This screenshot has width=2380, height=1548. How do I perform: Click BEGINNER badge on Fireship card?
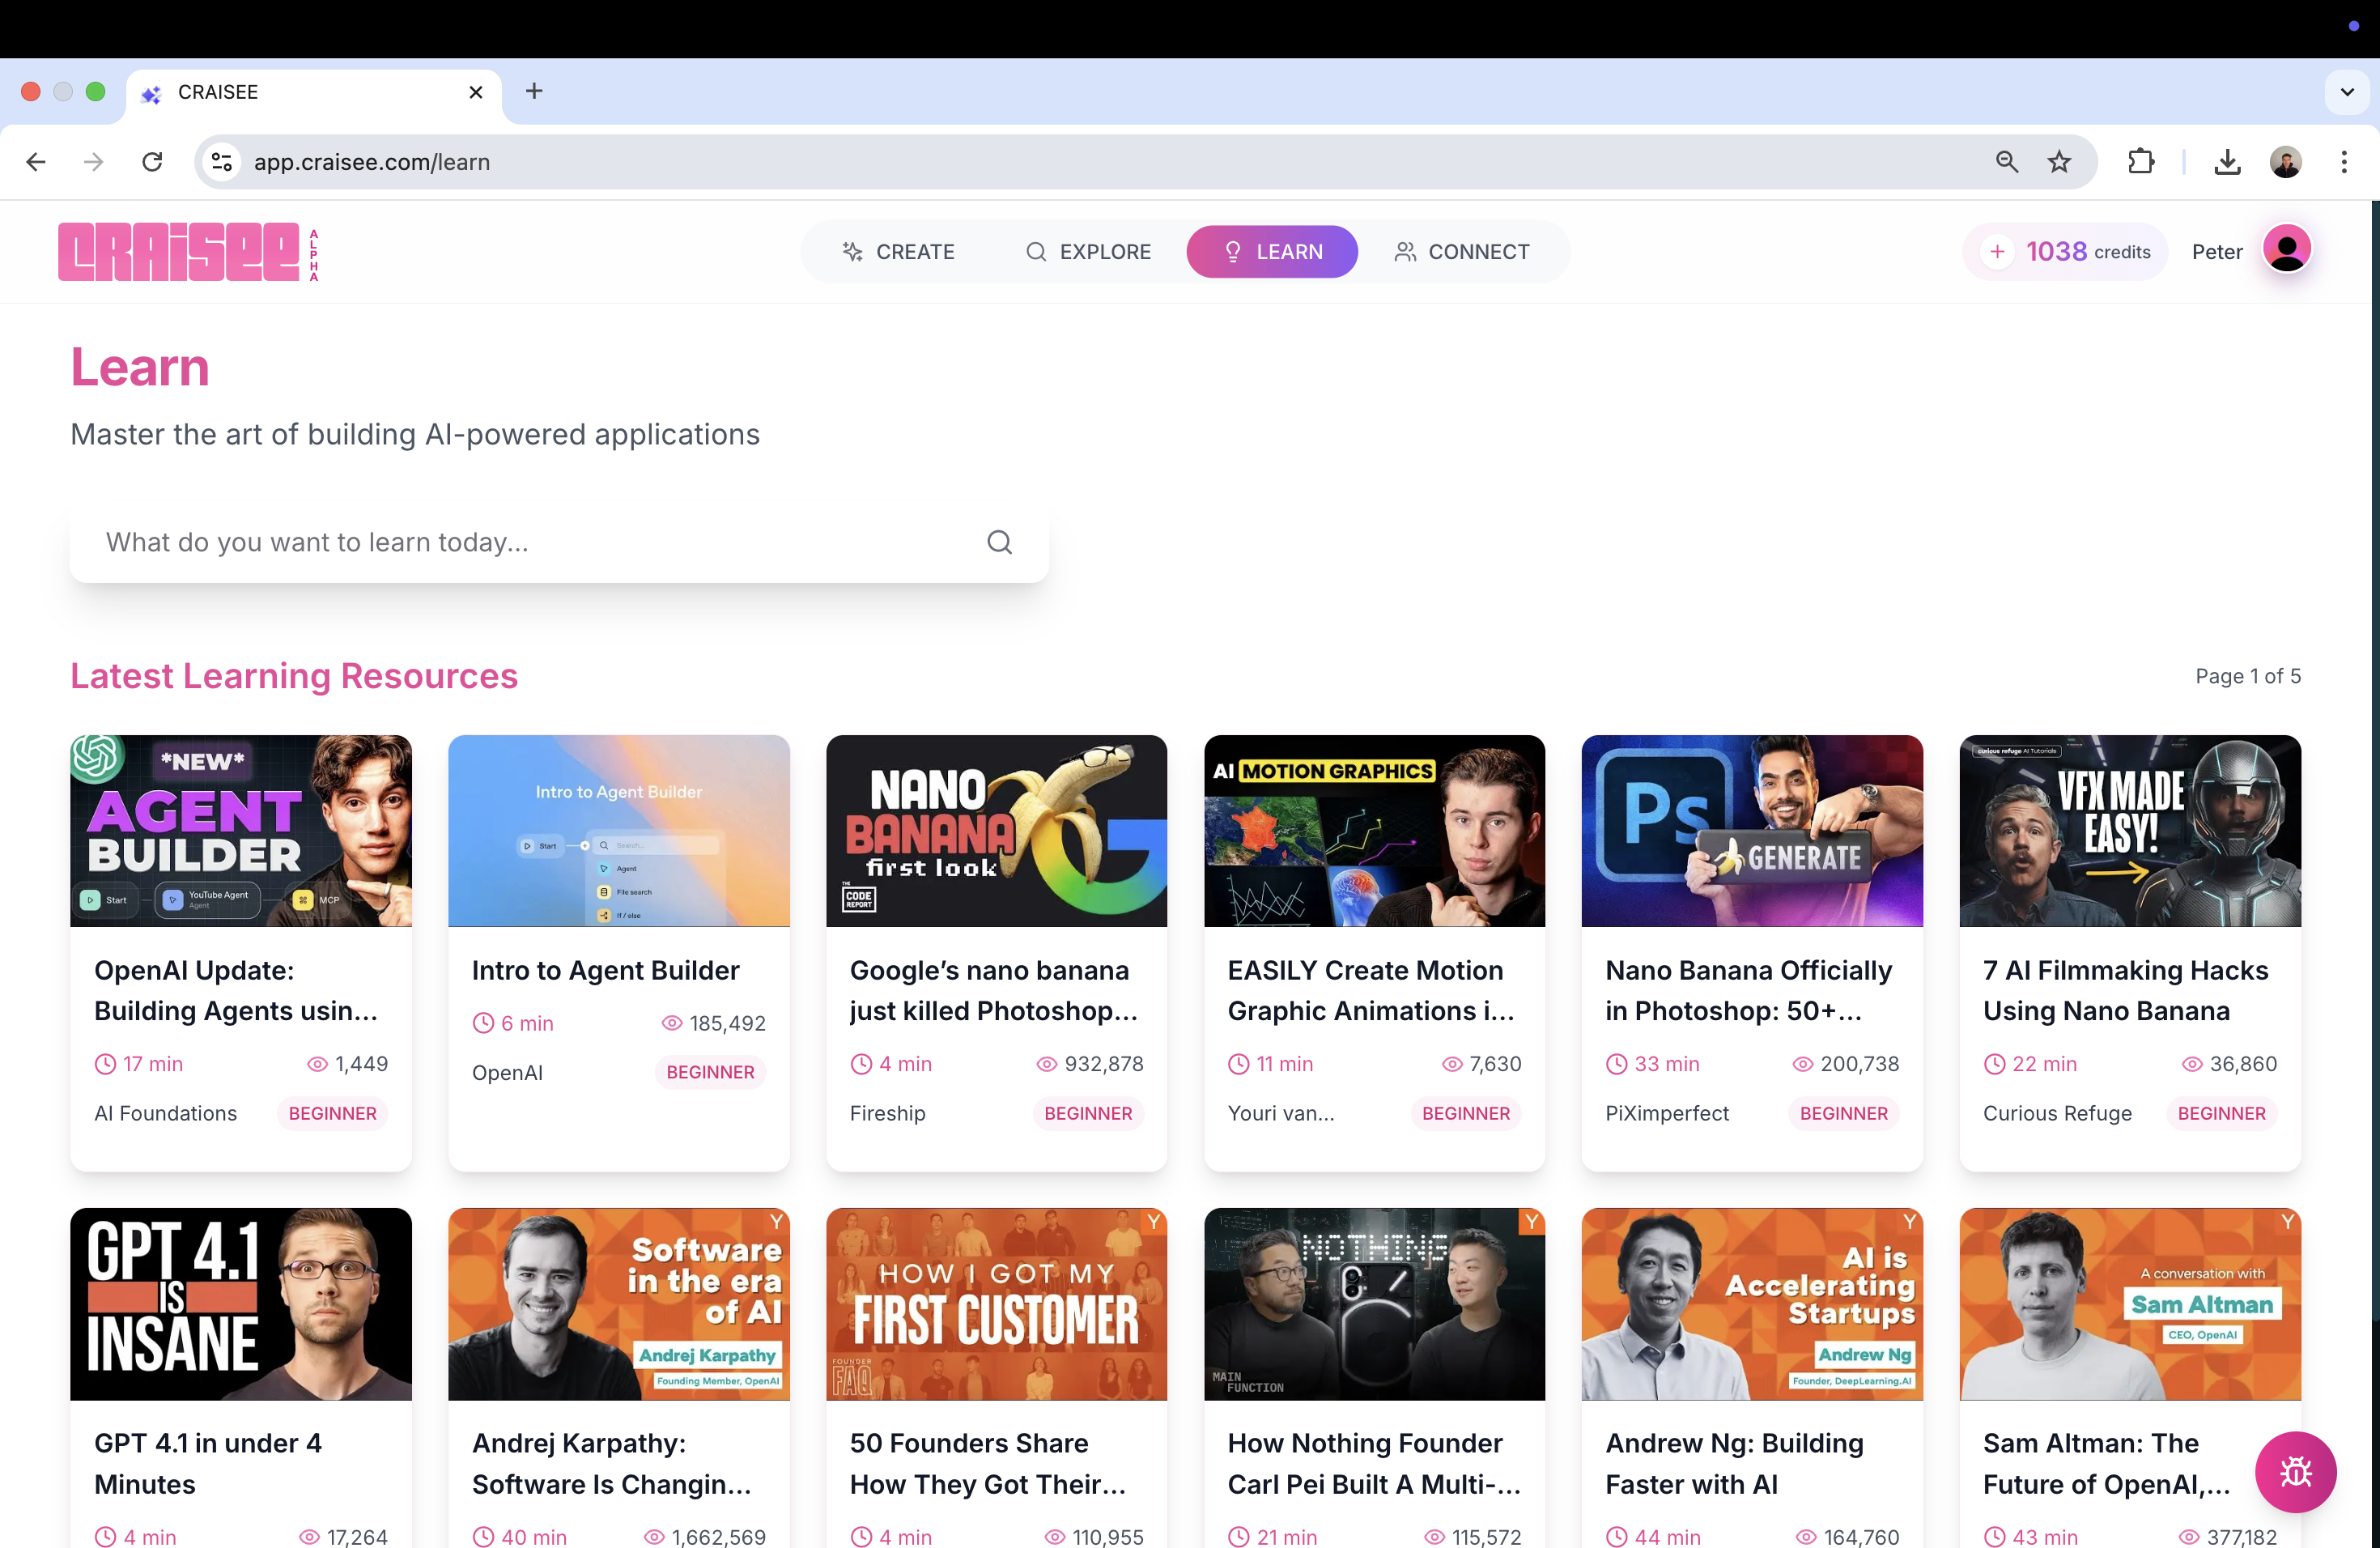[1087, 1113]
